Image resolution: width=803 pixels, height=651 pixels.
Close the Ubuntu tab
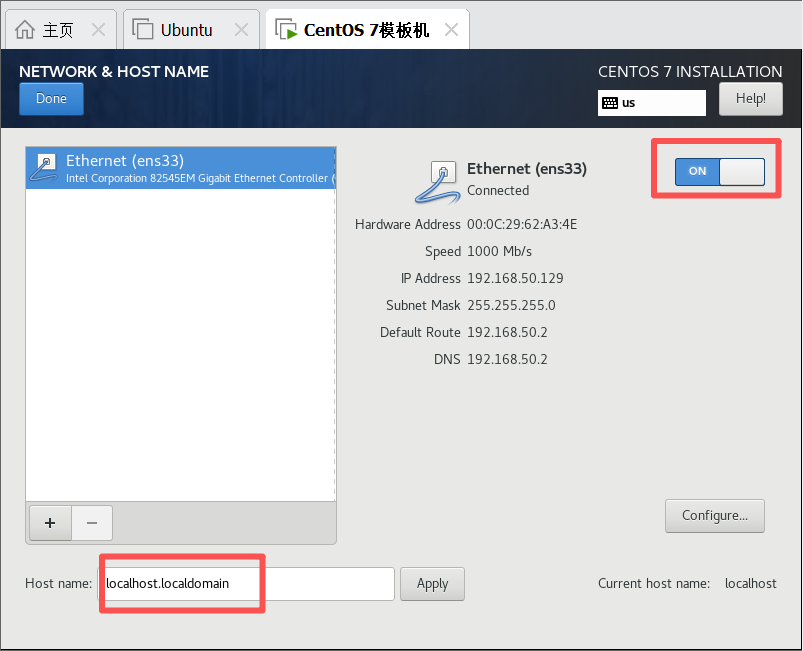pos(241,30)
